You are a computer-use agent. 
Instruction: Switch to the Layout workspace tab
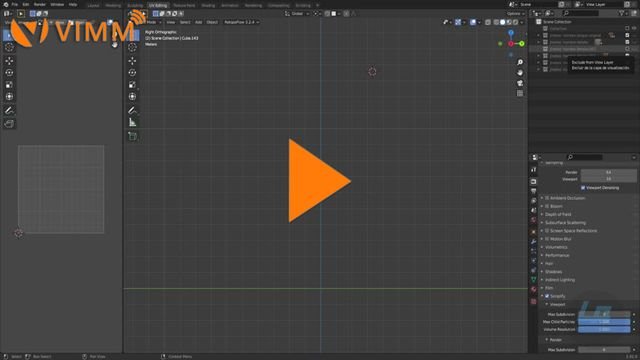[93, 5]
